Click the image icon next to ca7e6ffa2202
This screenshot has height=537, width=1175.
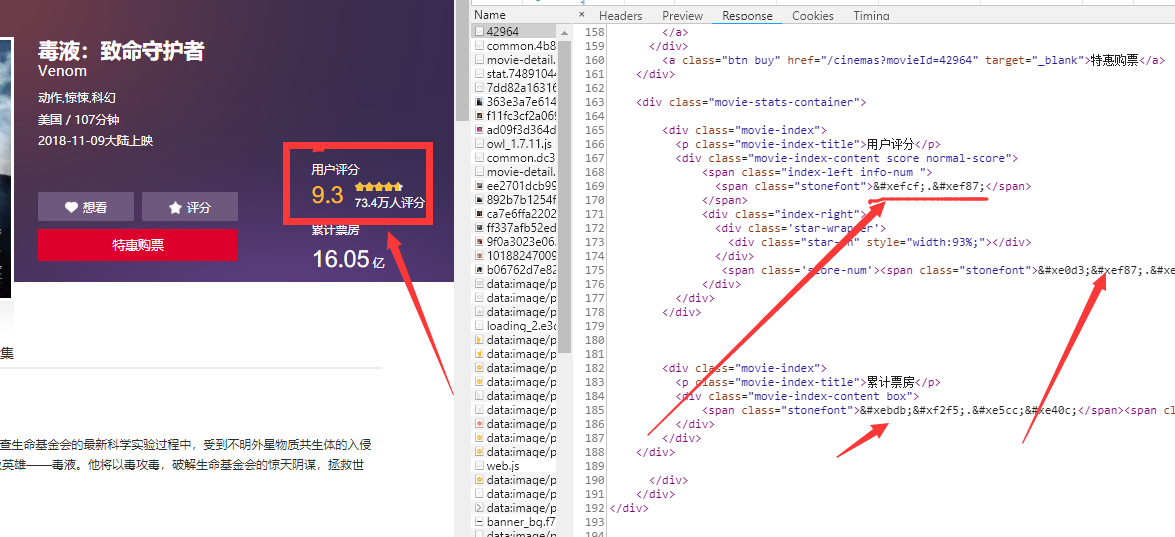pyautogui.click(x=480, y=213)
